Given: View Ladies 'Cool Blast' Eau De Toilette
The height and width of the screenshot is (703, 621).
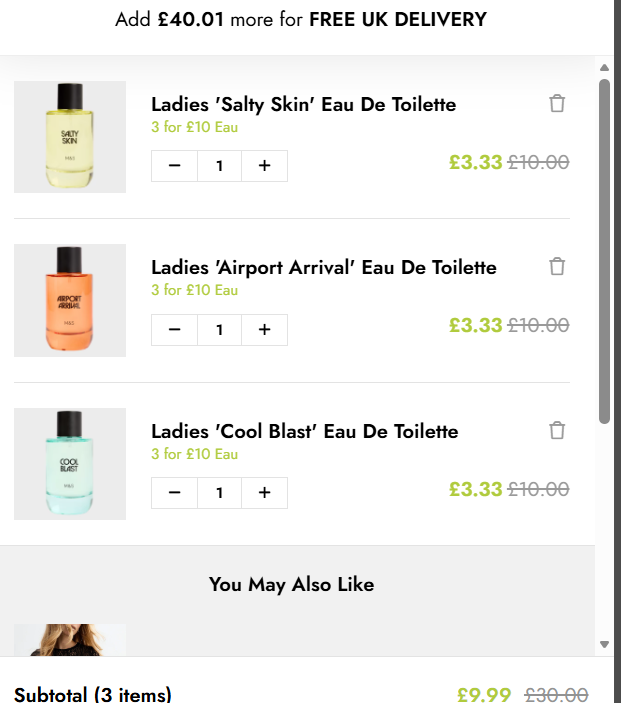Looking at the screenshot, I should 304,431.
